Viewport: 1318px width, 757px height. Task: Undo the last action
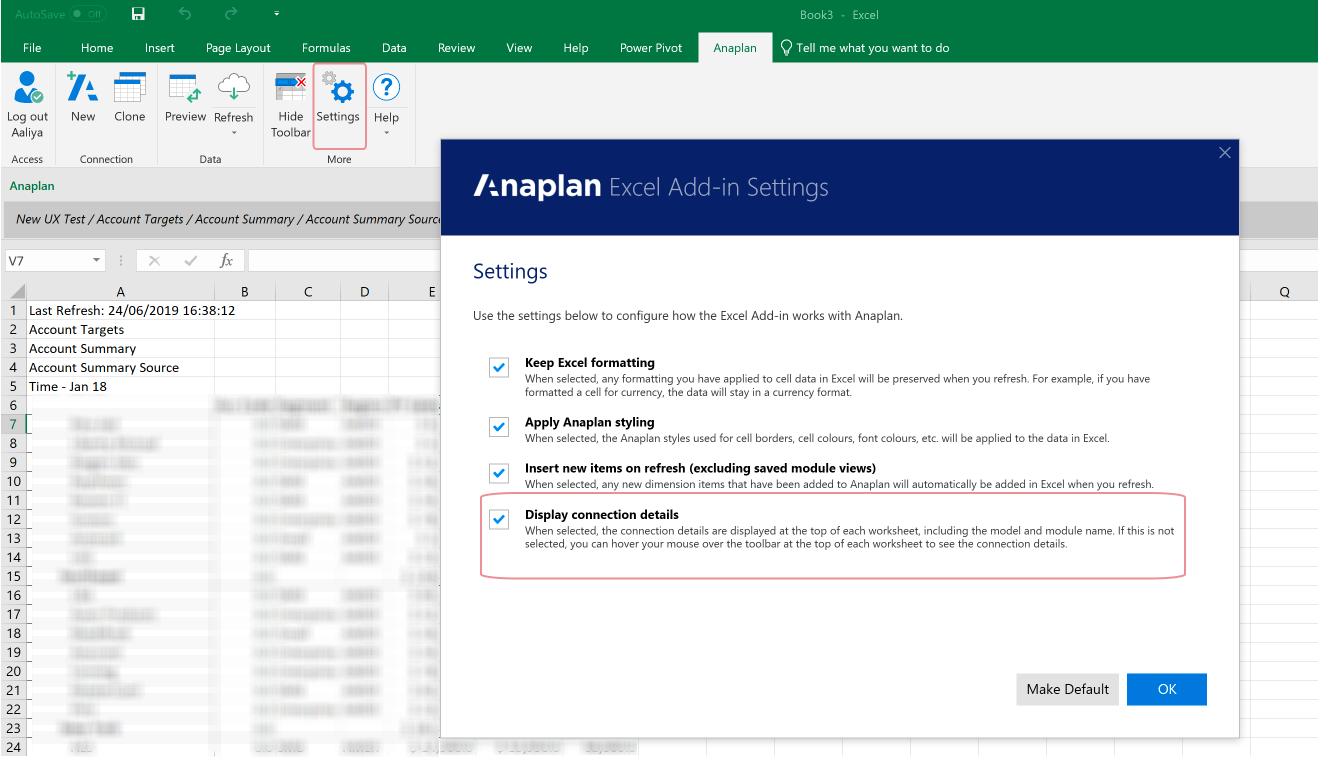[185, 14]
